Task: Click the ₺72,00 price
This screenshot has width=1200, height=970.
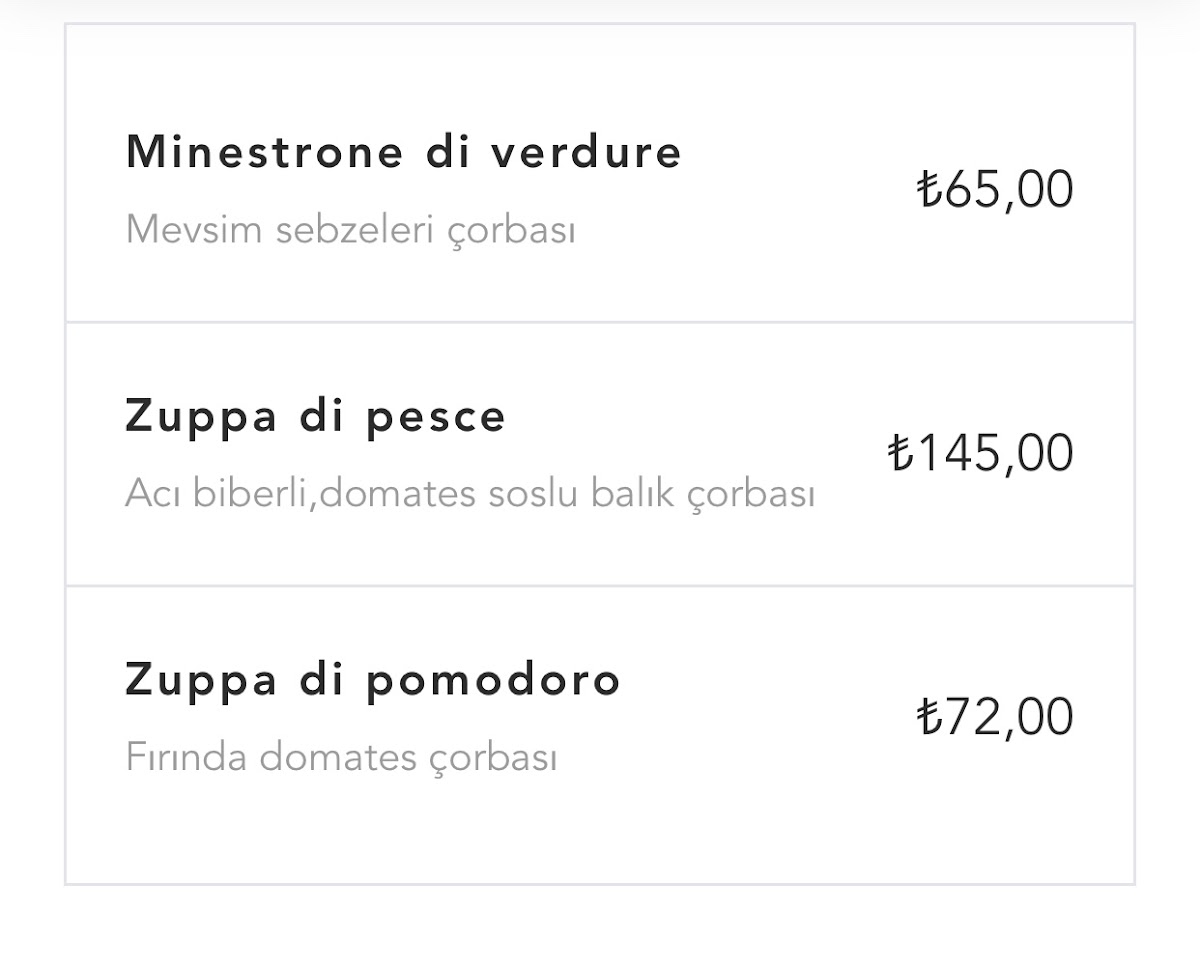Action: coord(995,716)
